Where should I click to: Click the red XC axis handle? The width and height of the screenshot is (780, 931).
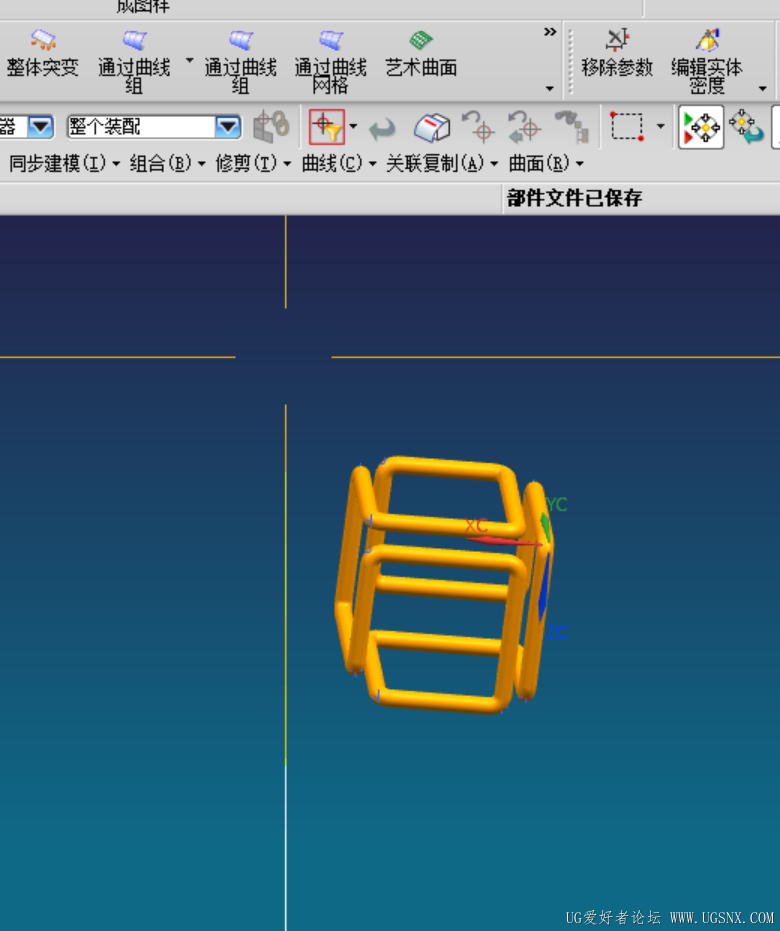tap(503, 540)
